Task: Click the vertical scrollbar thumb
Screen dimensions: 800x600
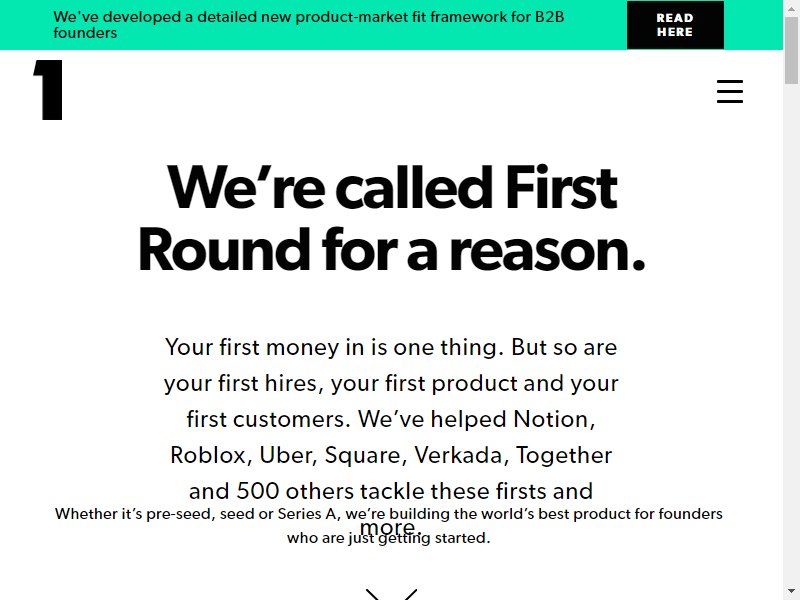Action: (x=791, y=48)
